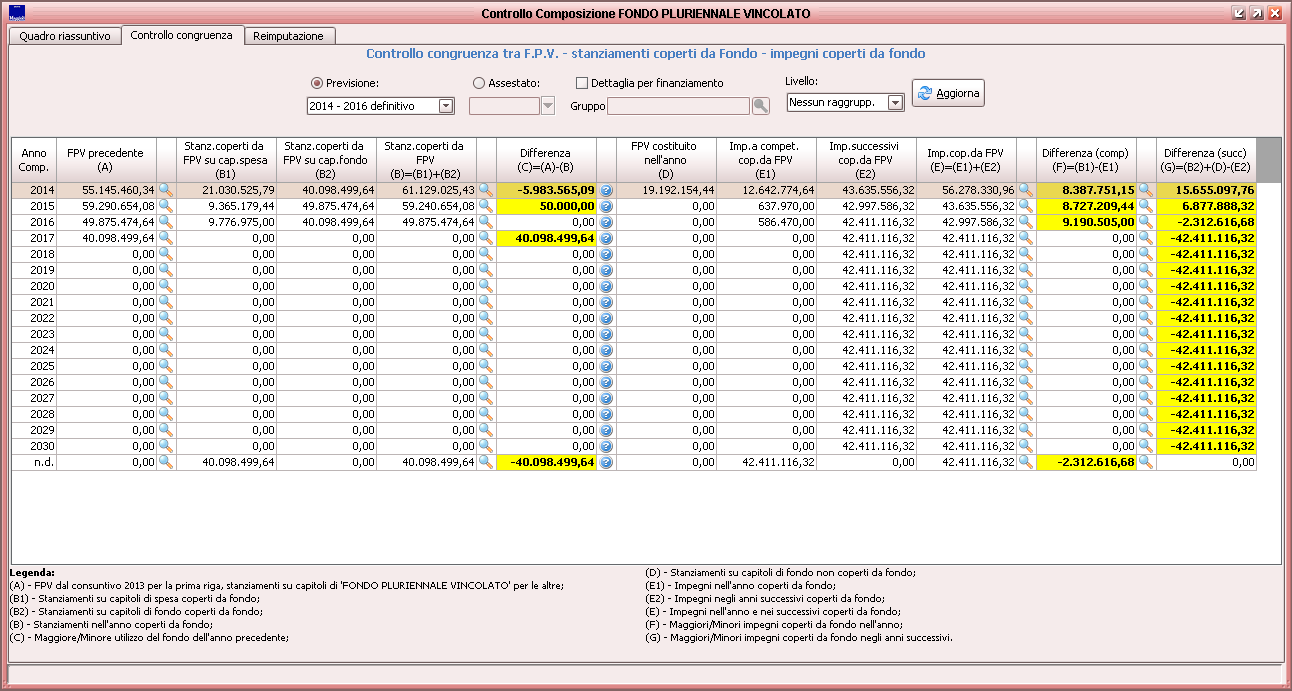
Task: Click into the Gruppo text field
Action: [678, 106]
